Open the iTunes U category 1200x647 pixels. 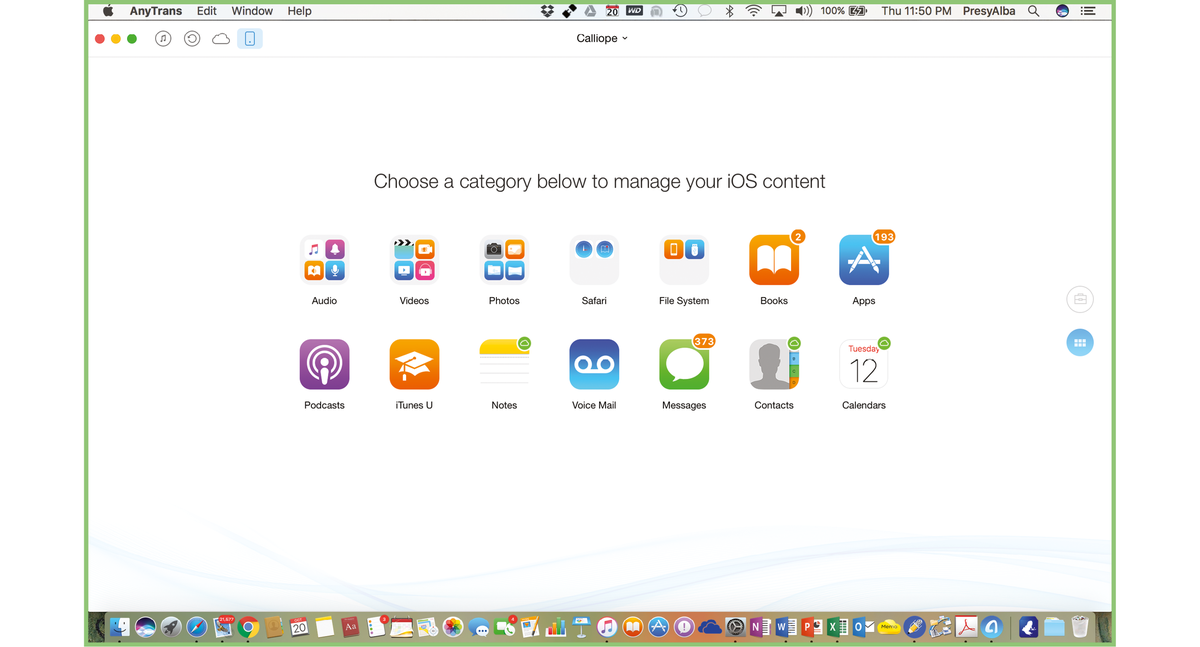(x=414, y=364)
